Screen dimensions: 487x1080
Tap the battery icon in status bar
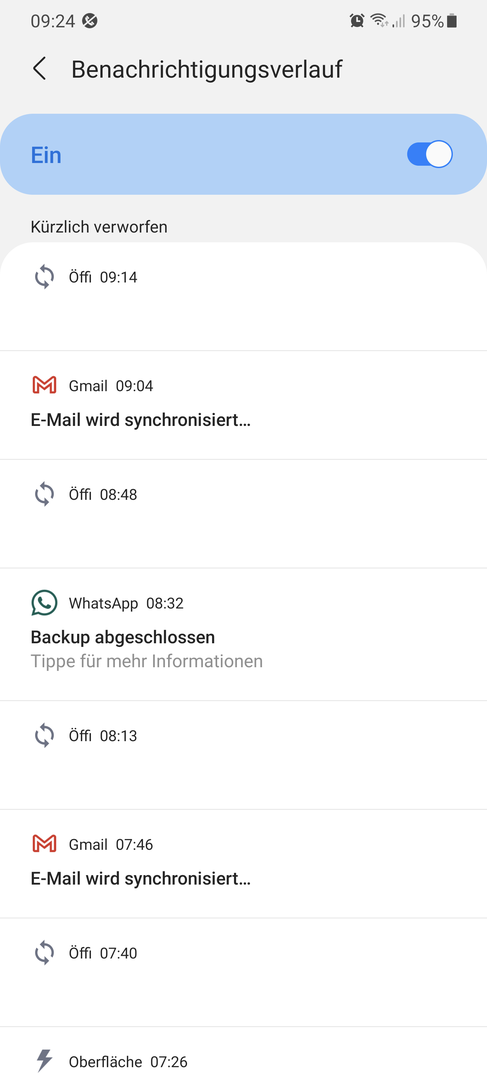point(452,21)
